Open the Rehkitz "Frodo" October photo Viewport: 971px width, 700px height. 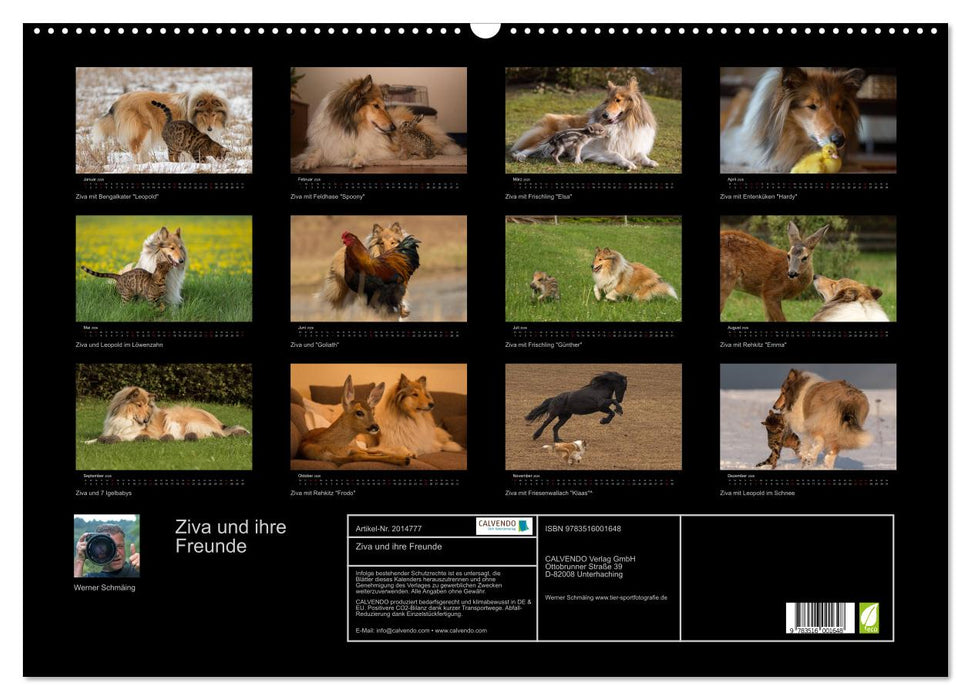click(378, 416)
